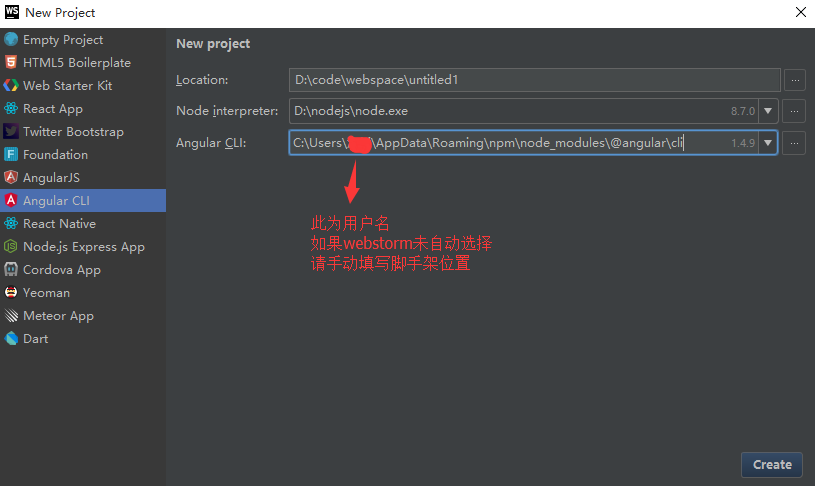Click the React Native atom icon

point(11,224)
